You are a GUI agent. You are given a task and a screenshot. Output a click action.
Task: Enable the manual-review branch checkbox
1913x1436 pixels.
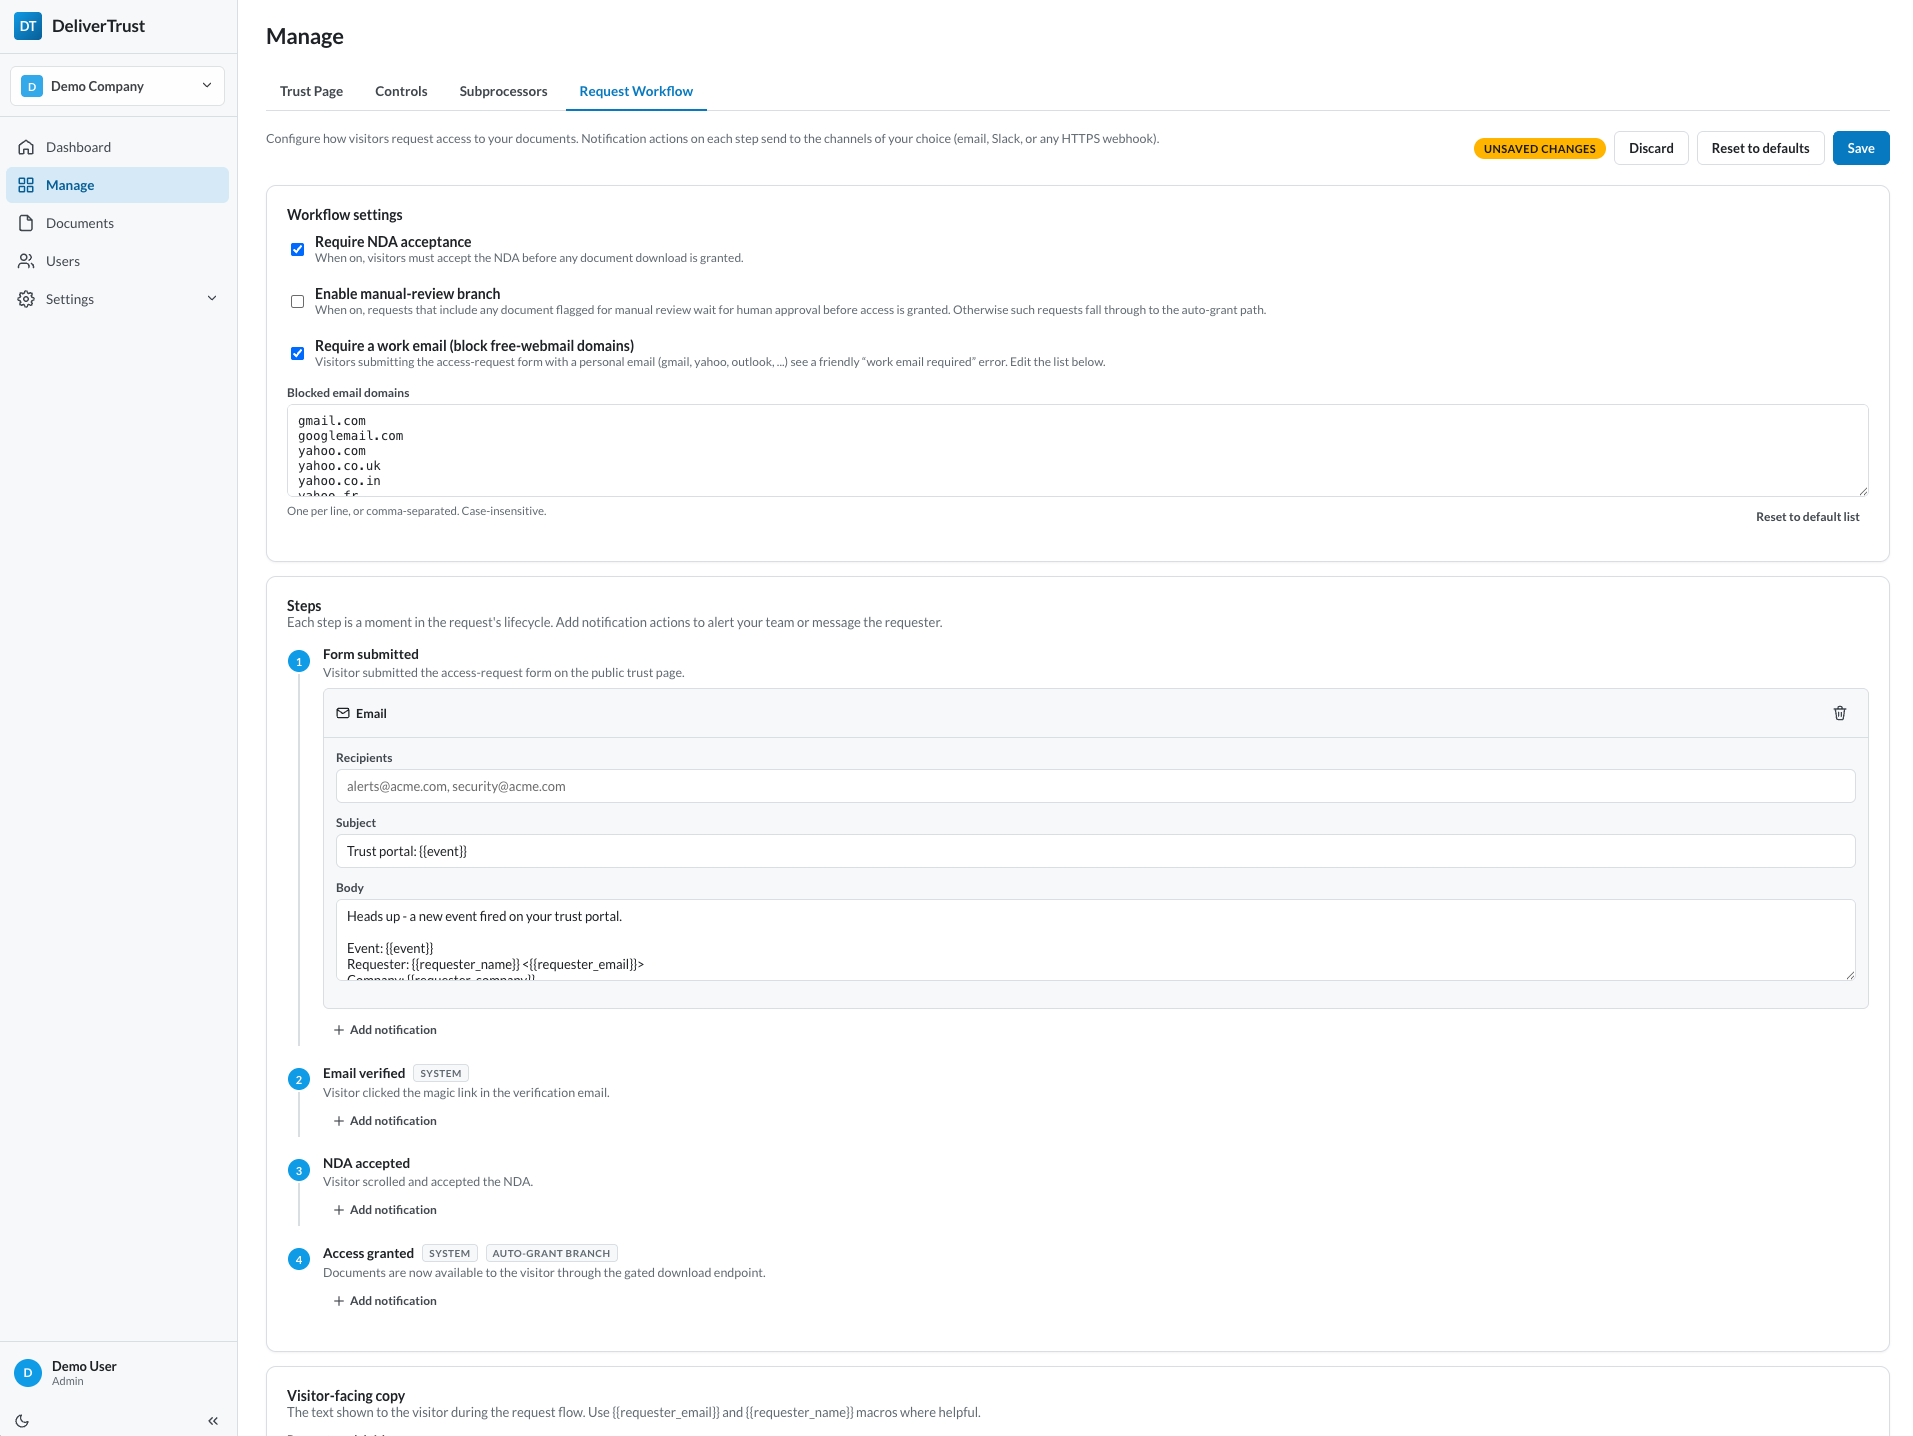tap(297, 301)
